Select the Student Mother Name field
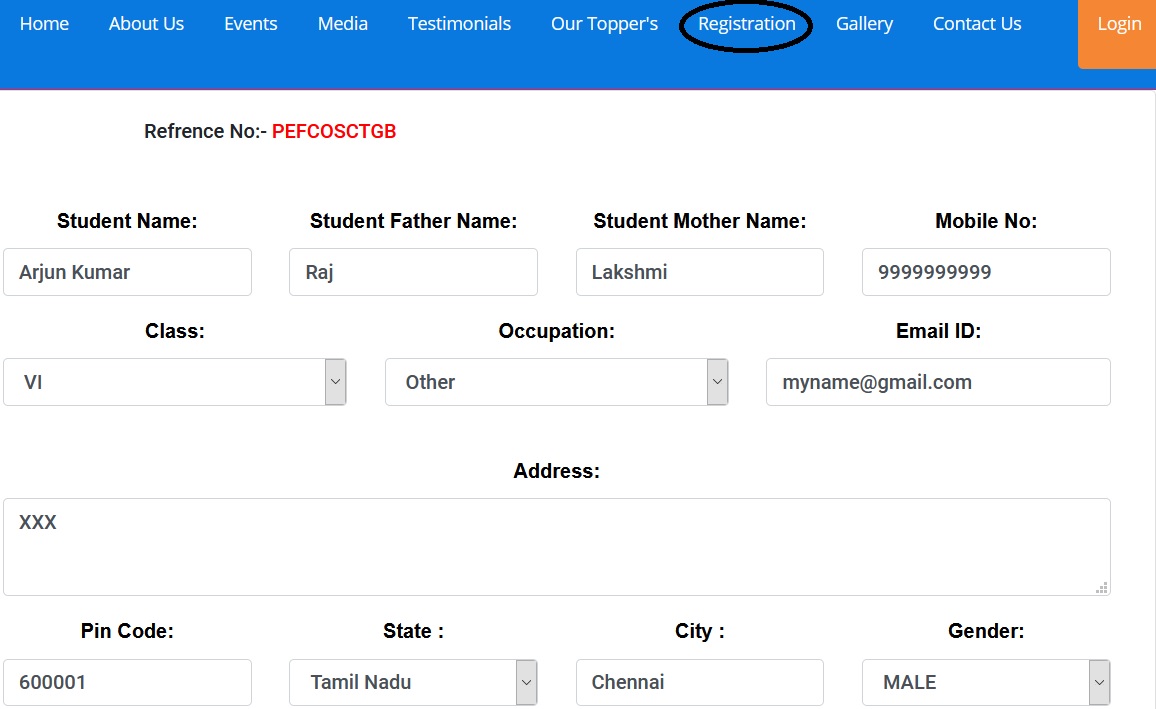Viewport: 1156px width, 709px height. pyautogui.click(x=699, y=272)
